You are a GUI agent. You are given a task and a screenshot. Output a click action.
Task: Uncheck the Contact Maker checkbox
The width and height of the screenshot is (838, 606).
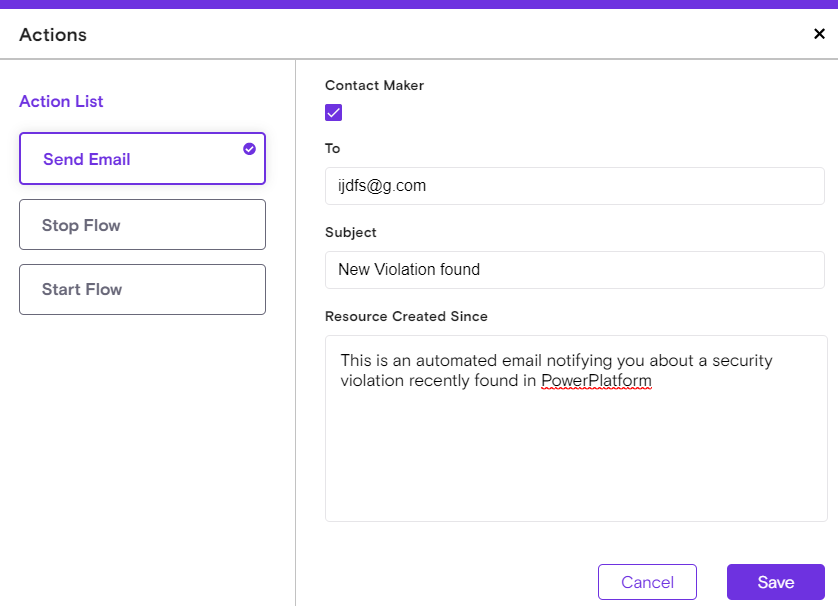pos(334,112)
